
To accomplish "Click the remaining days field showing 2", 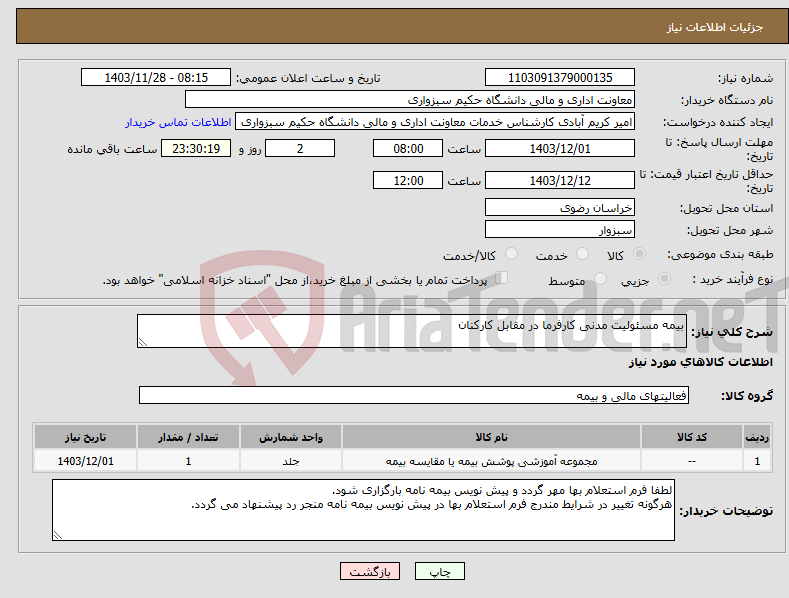I will (300, 148).
